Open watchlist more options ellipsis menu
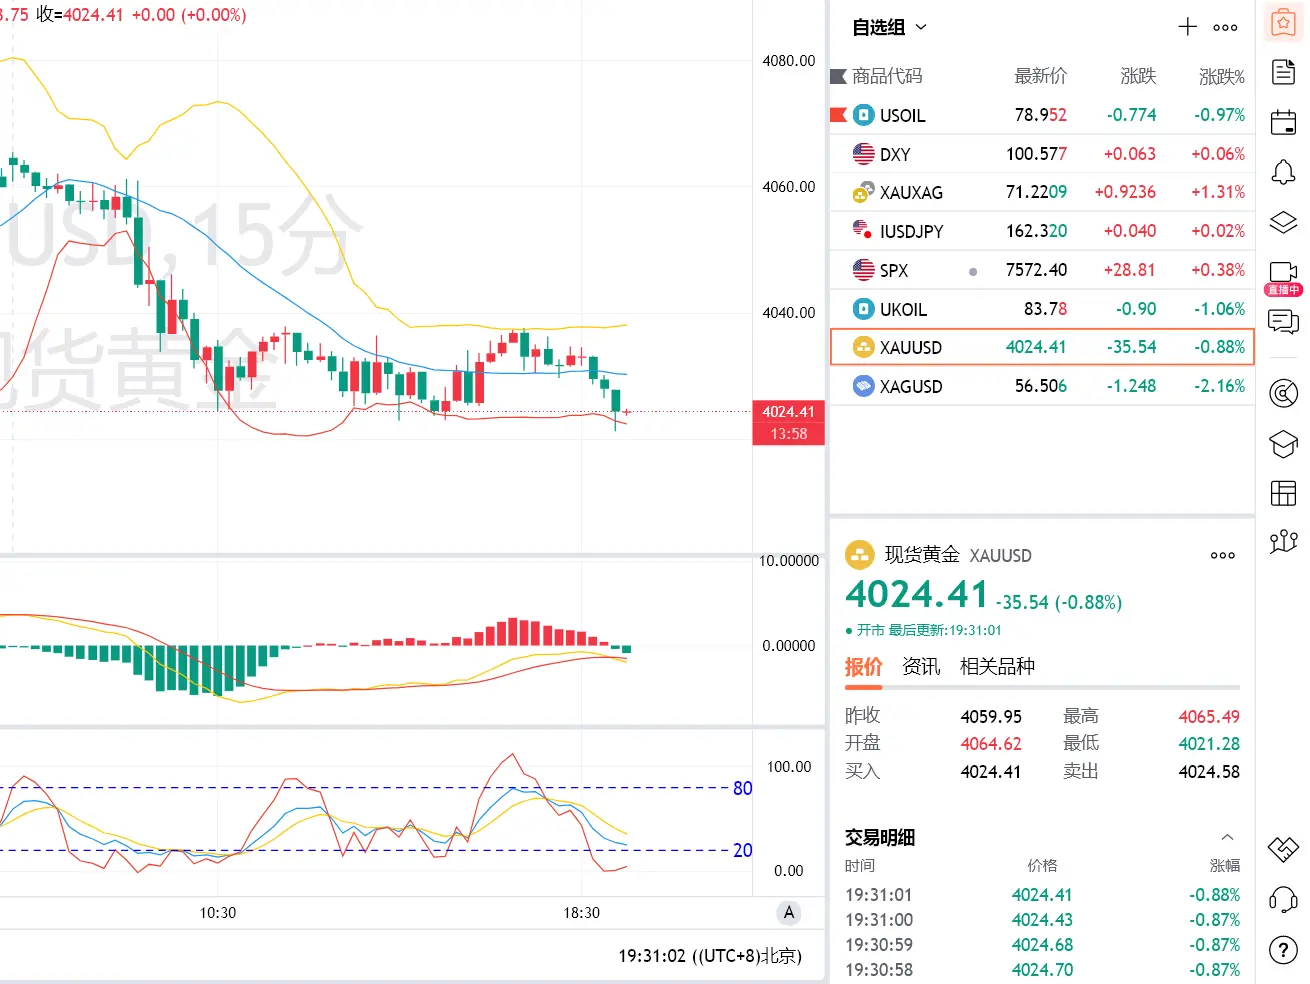 [1225, 28]
